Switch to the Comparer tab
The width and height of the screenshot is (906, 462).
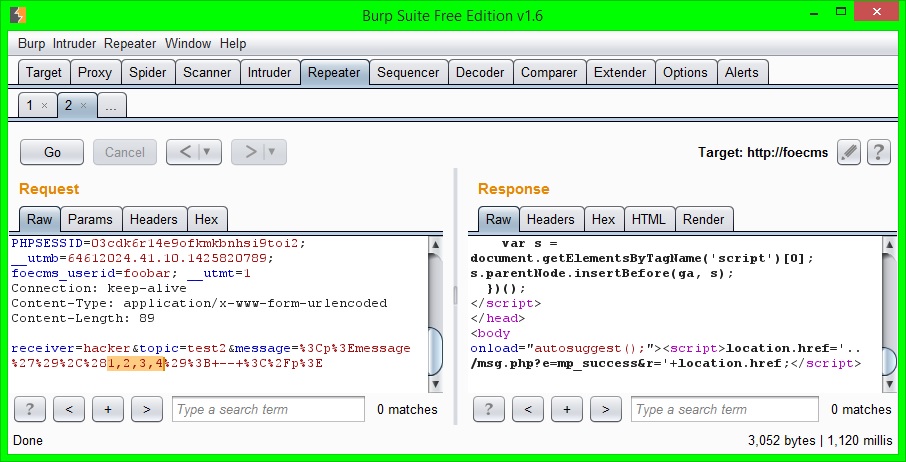[x=549, y=73]
